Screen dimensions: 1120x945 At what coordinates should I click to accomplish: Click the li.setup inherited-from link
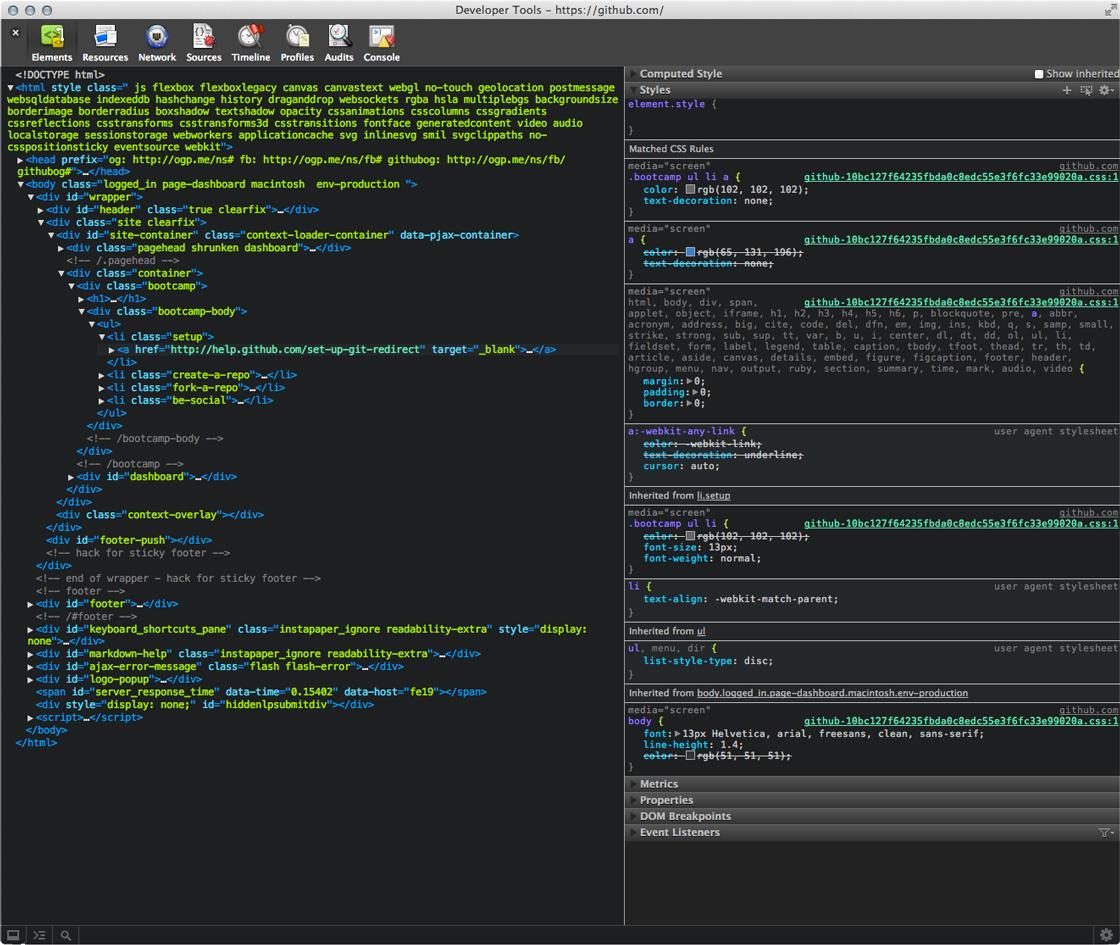tap(713, 496)
